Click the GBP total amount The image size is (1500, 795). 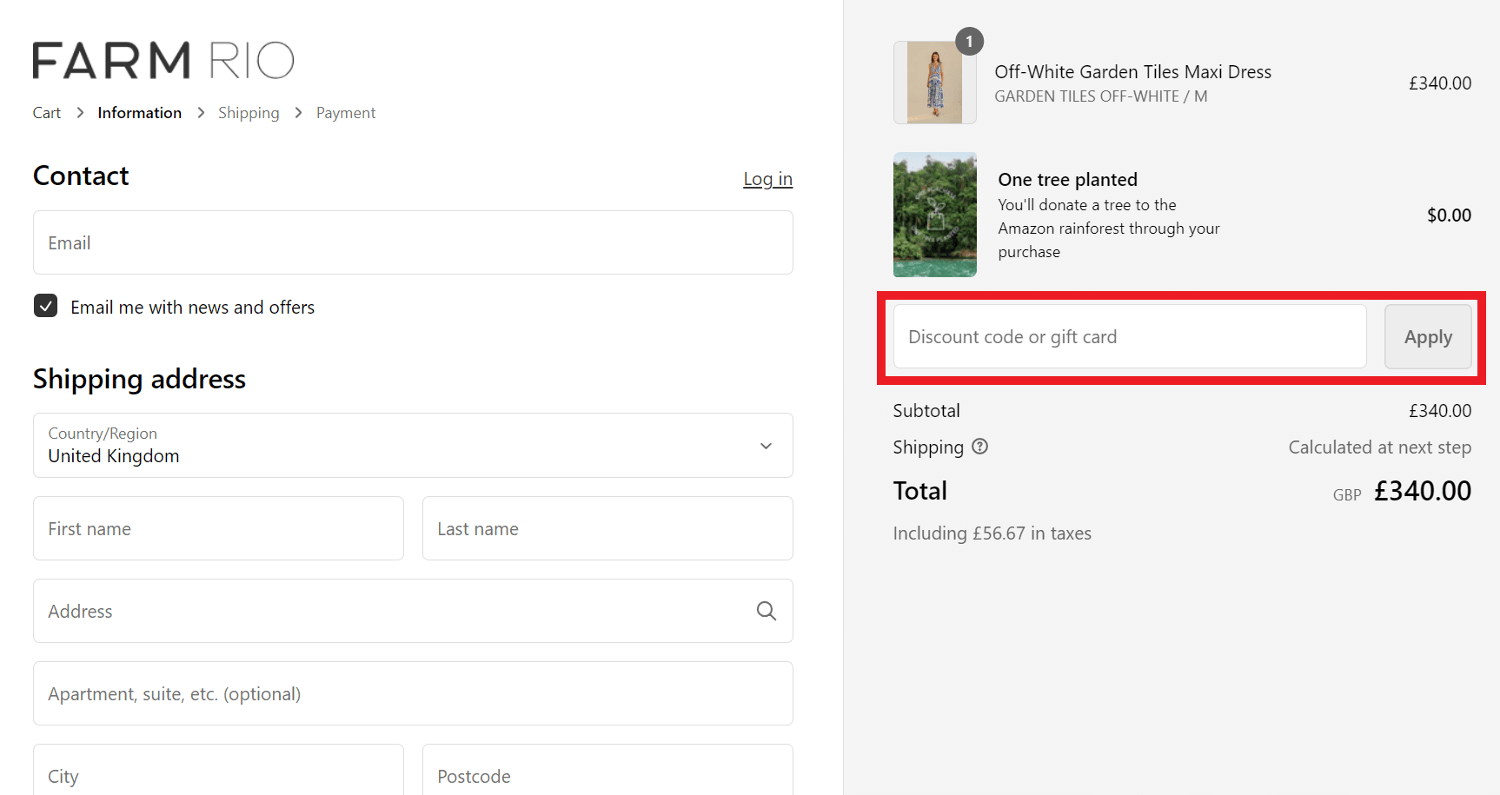point(1423,491)
